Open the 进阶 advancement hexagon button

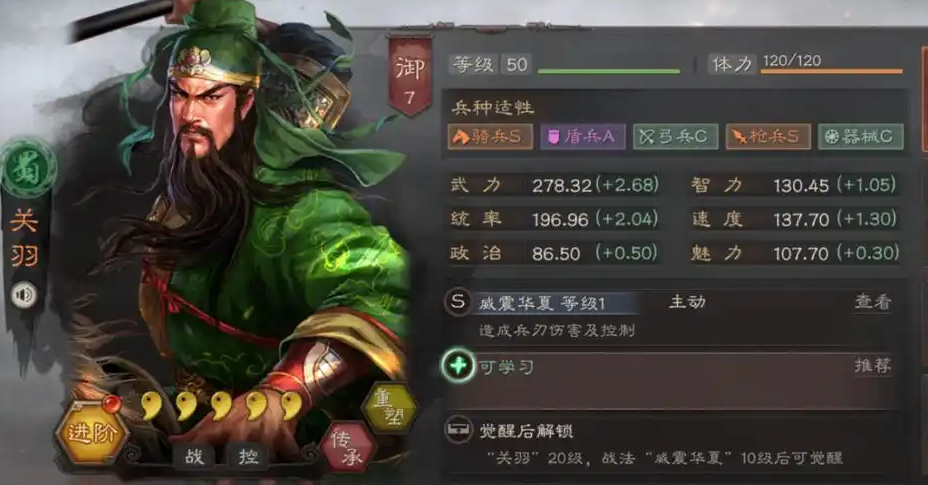(x=92, y=433)
